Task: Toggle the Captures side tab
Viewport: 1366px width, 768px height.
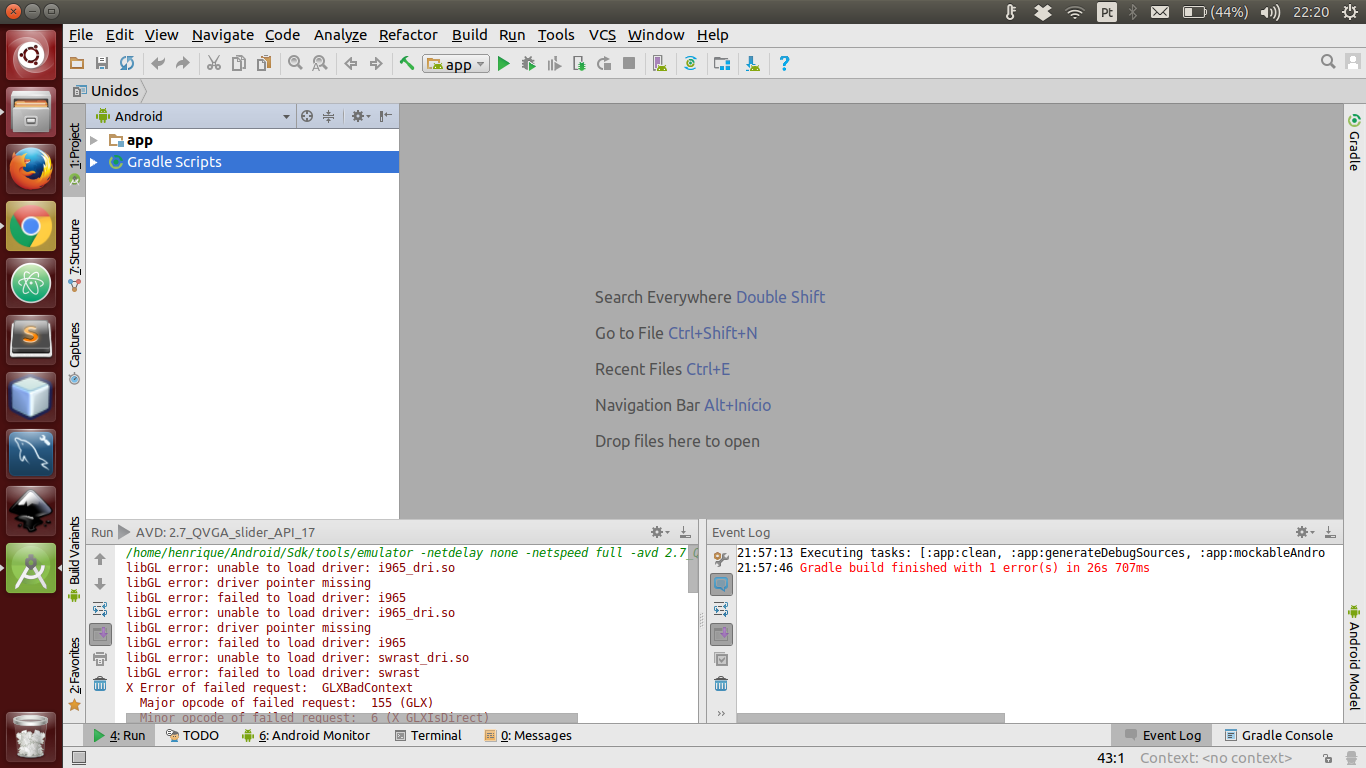Action: click(x=74, y=353)
